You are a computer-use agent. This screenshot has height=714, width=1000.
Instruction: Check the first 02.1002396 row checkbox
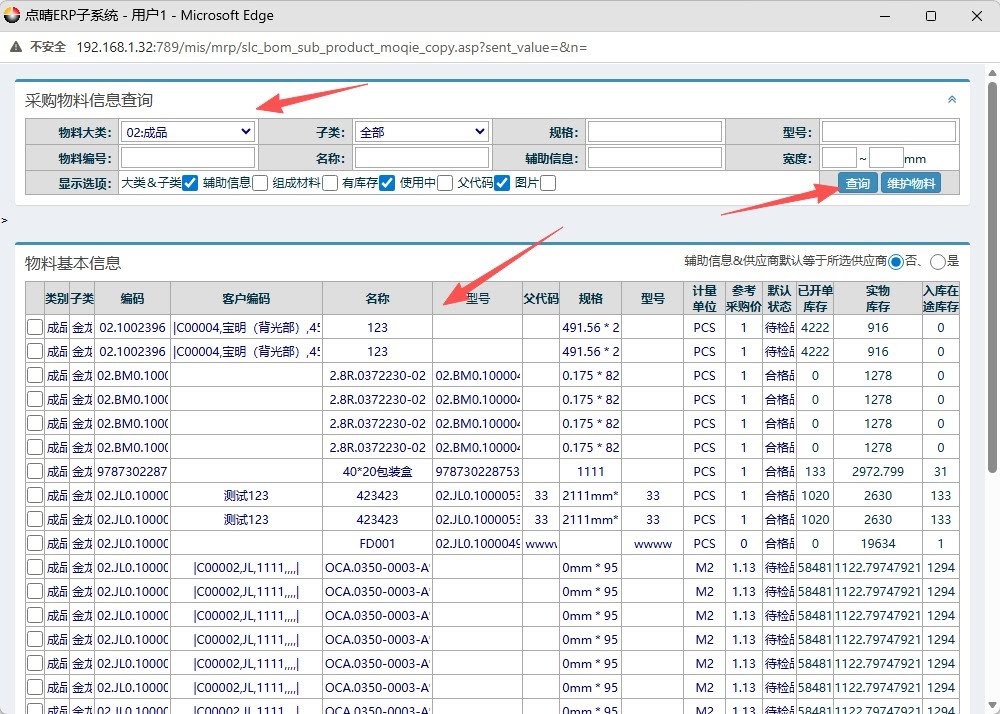pos(35,328)
